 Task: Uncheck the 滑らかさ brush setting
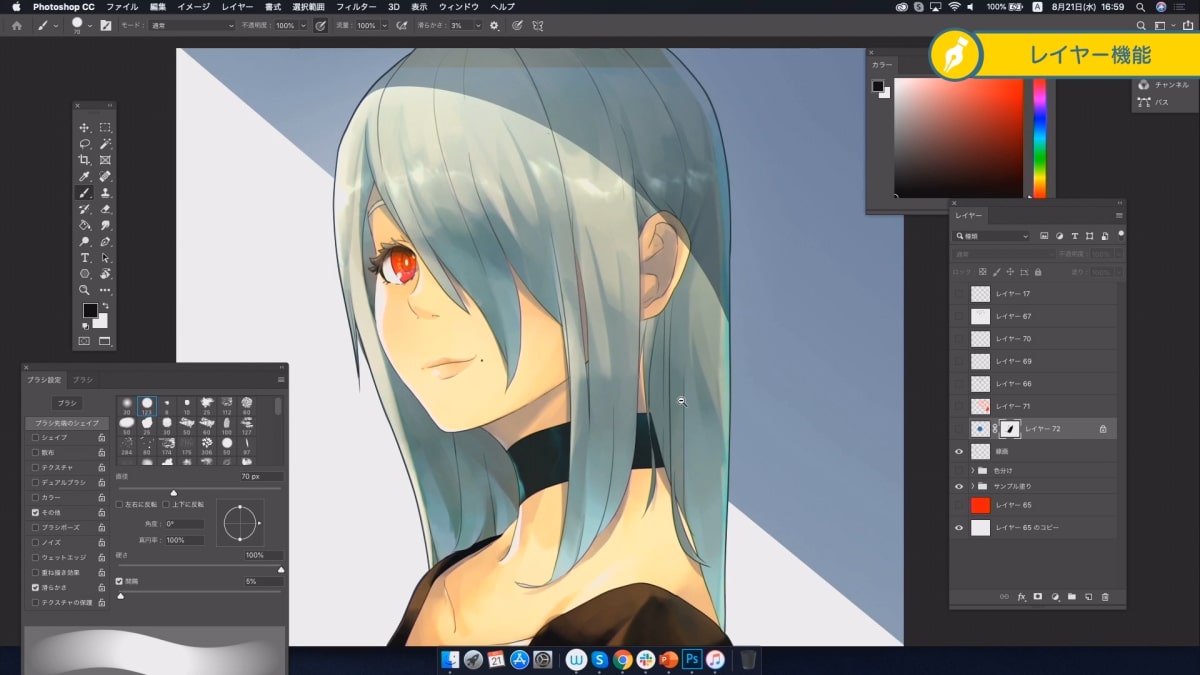coord(36,588)
